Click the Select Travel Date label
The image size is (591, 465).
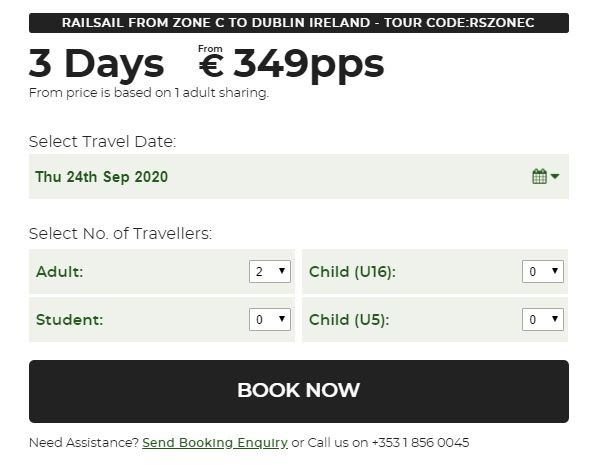103,142
